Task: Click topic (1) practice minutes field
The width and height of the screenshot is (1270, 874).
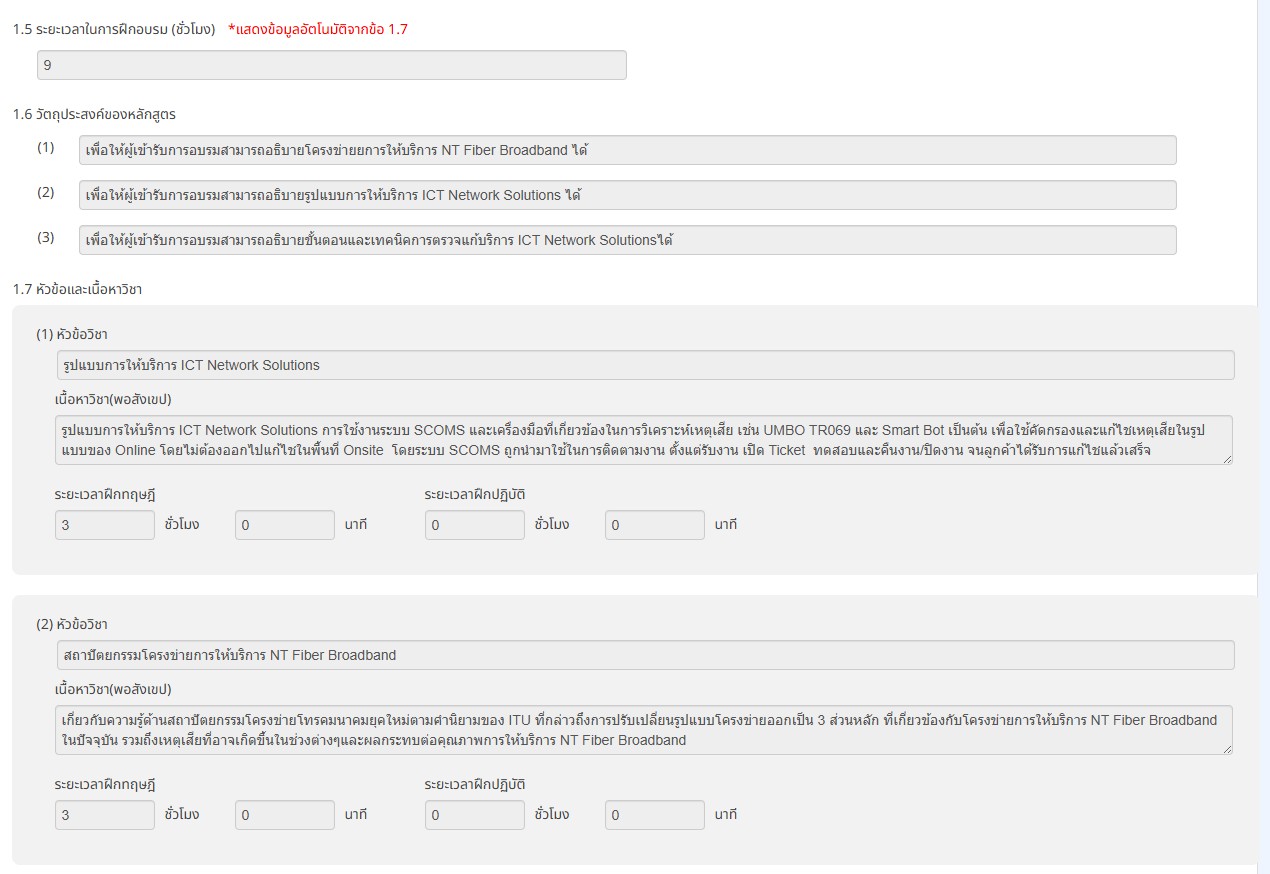Action: (x=655, y=525)
